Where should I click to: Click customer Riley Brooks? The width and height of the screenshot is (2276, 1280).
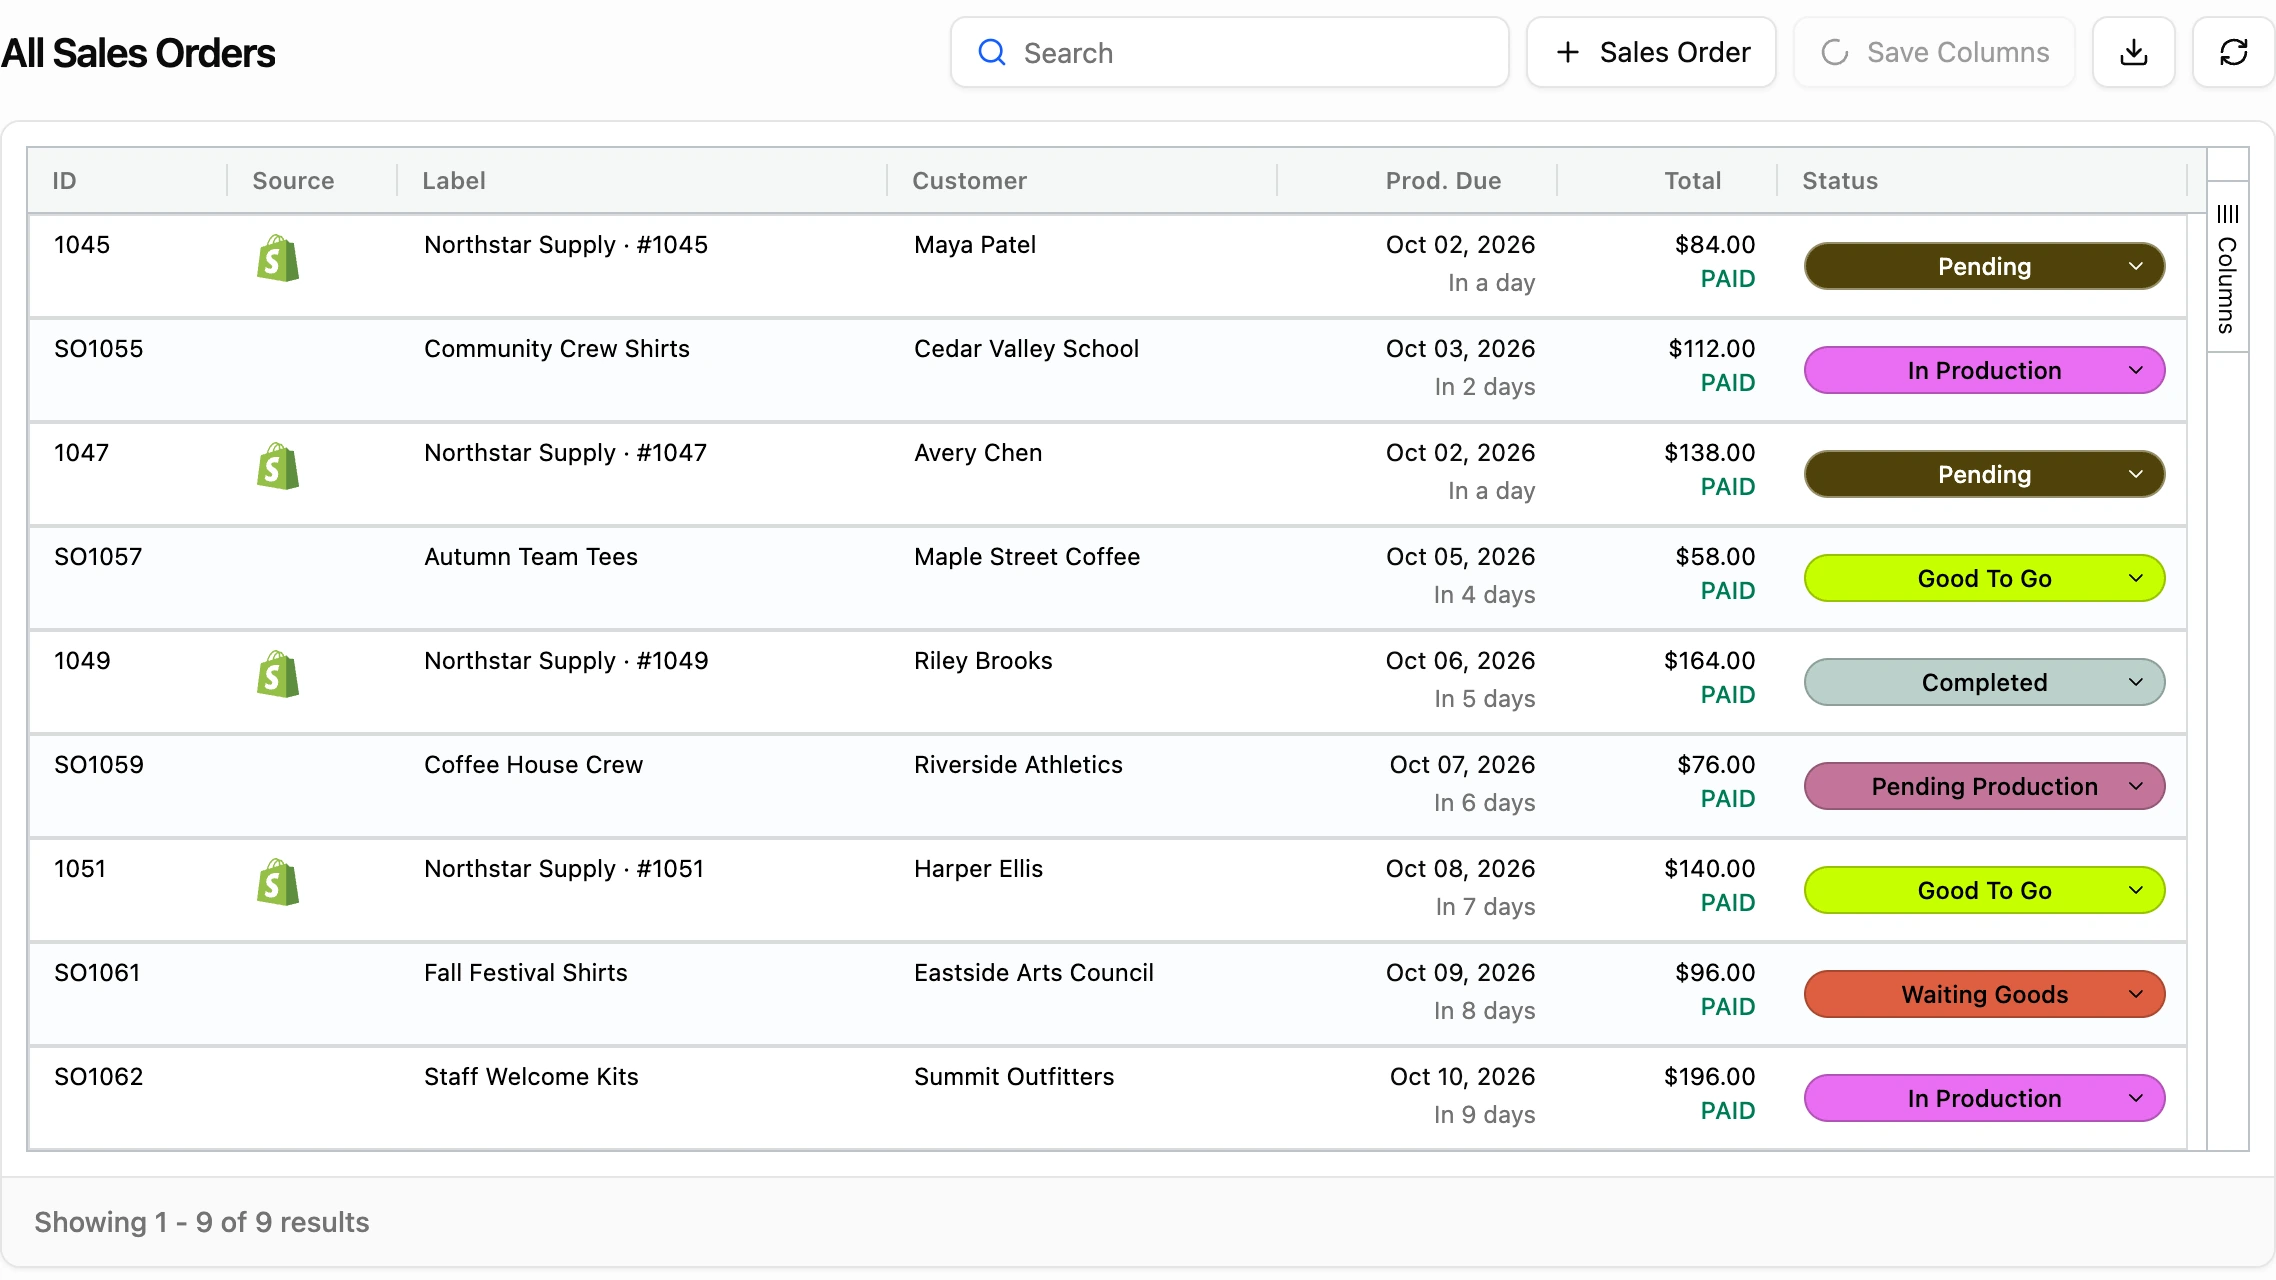[983, 660]
